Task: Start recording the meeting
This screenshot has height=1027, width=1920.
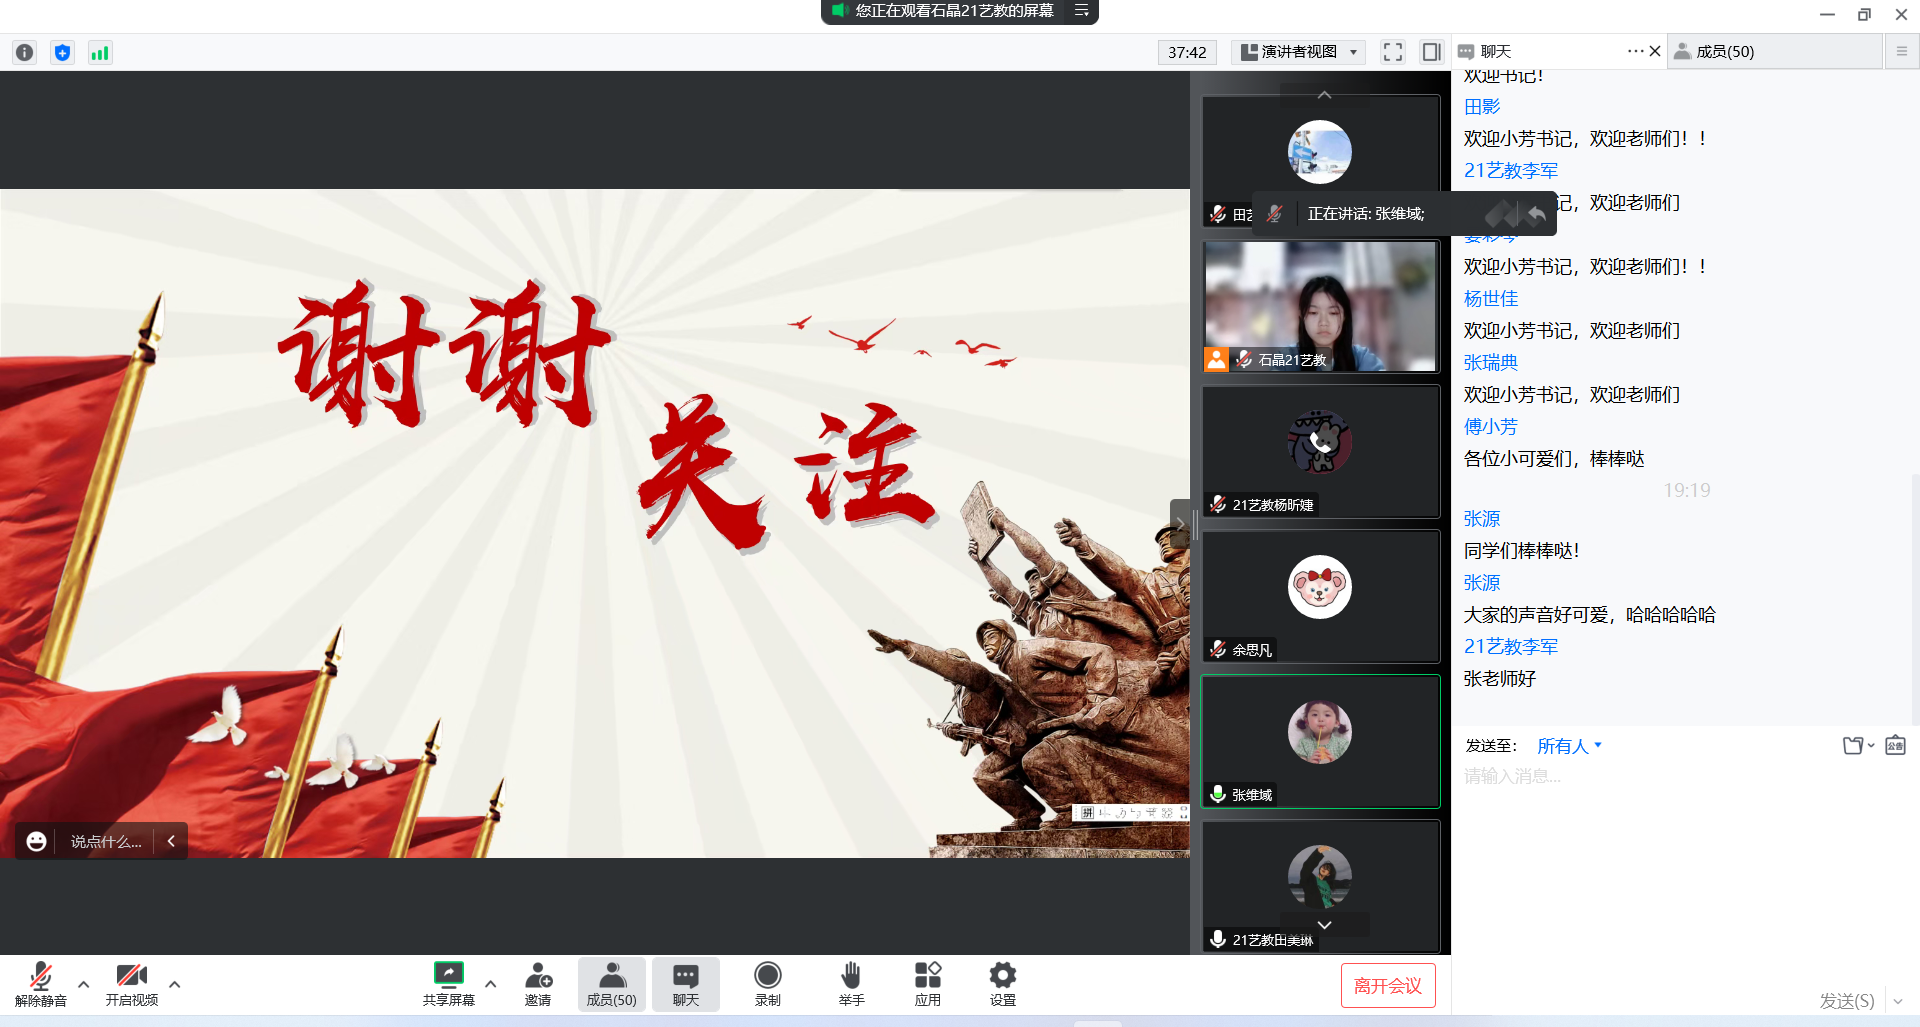Action: coord(767,984)
